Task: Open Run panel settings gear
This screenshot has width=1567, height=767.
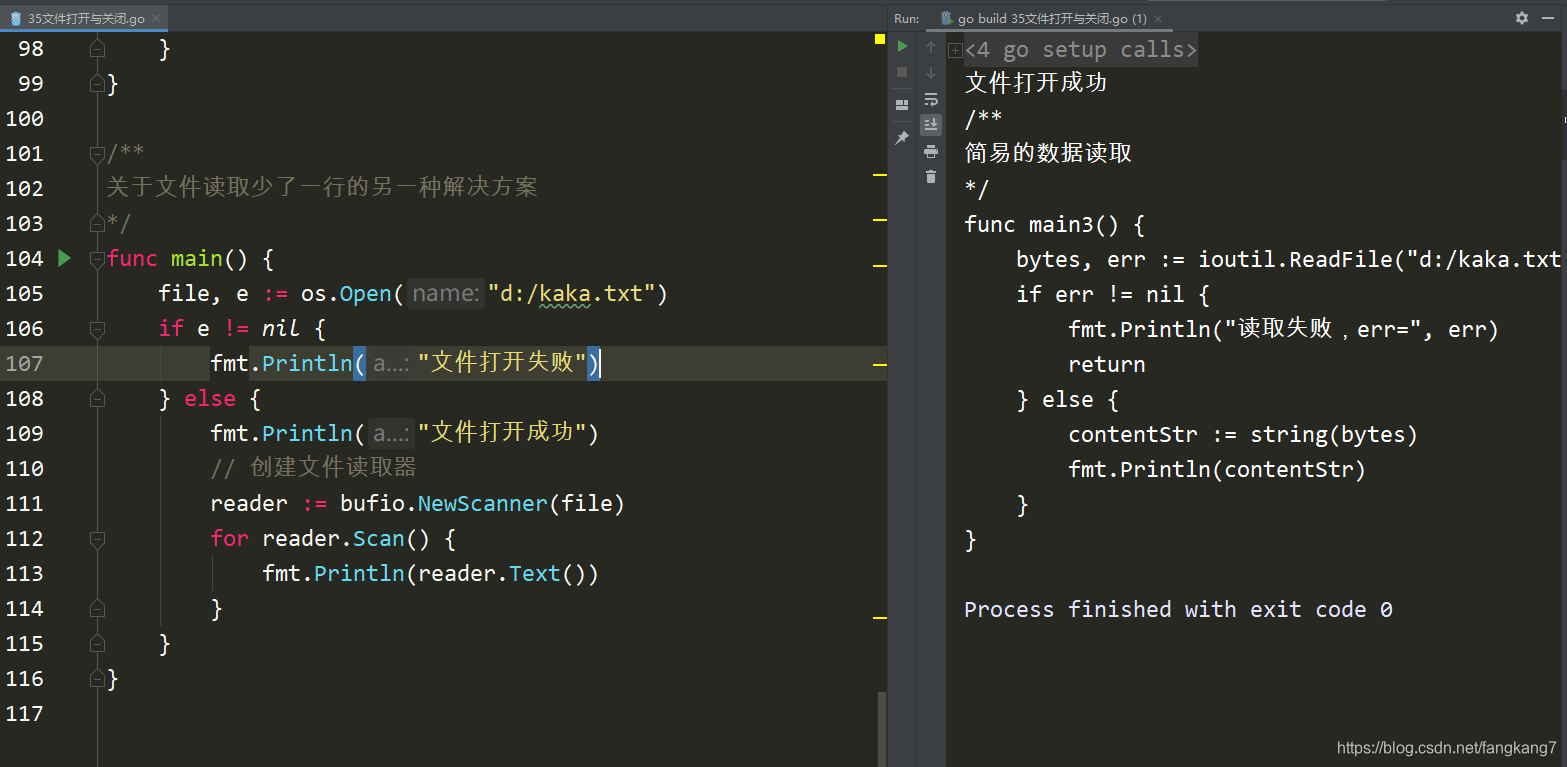Action: (x=1522, y=18)
